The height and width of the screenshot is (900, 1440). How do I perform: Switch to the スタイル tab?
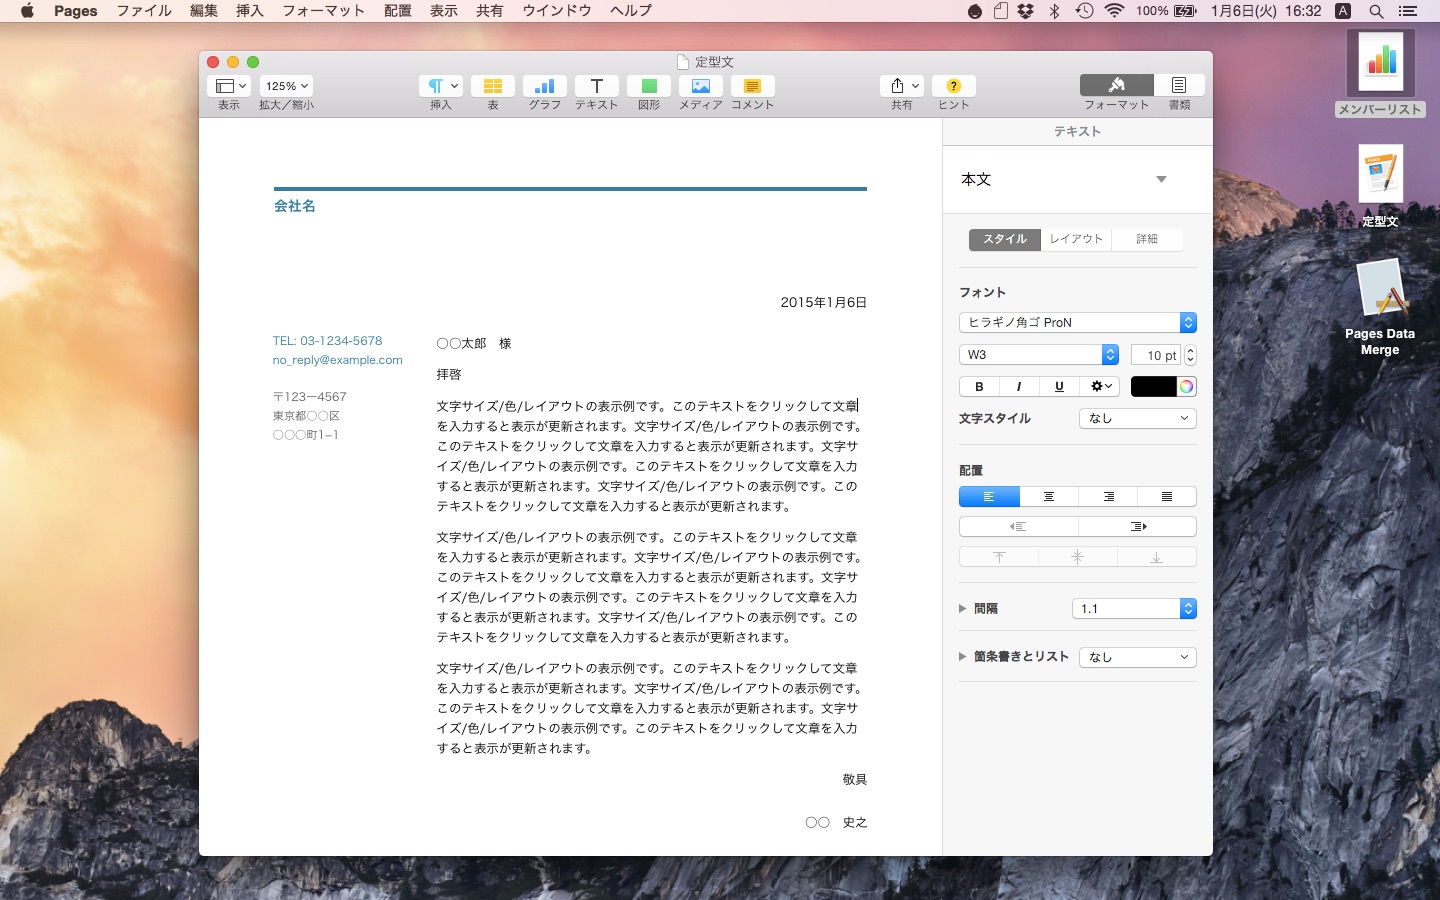1005,239
